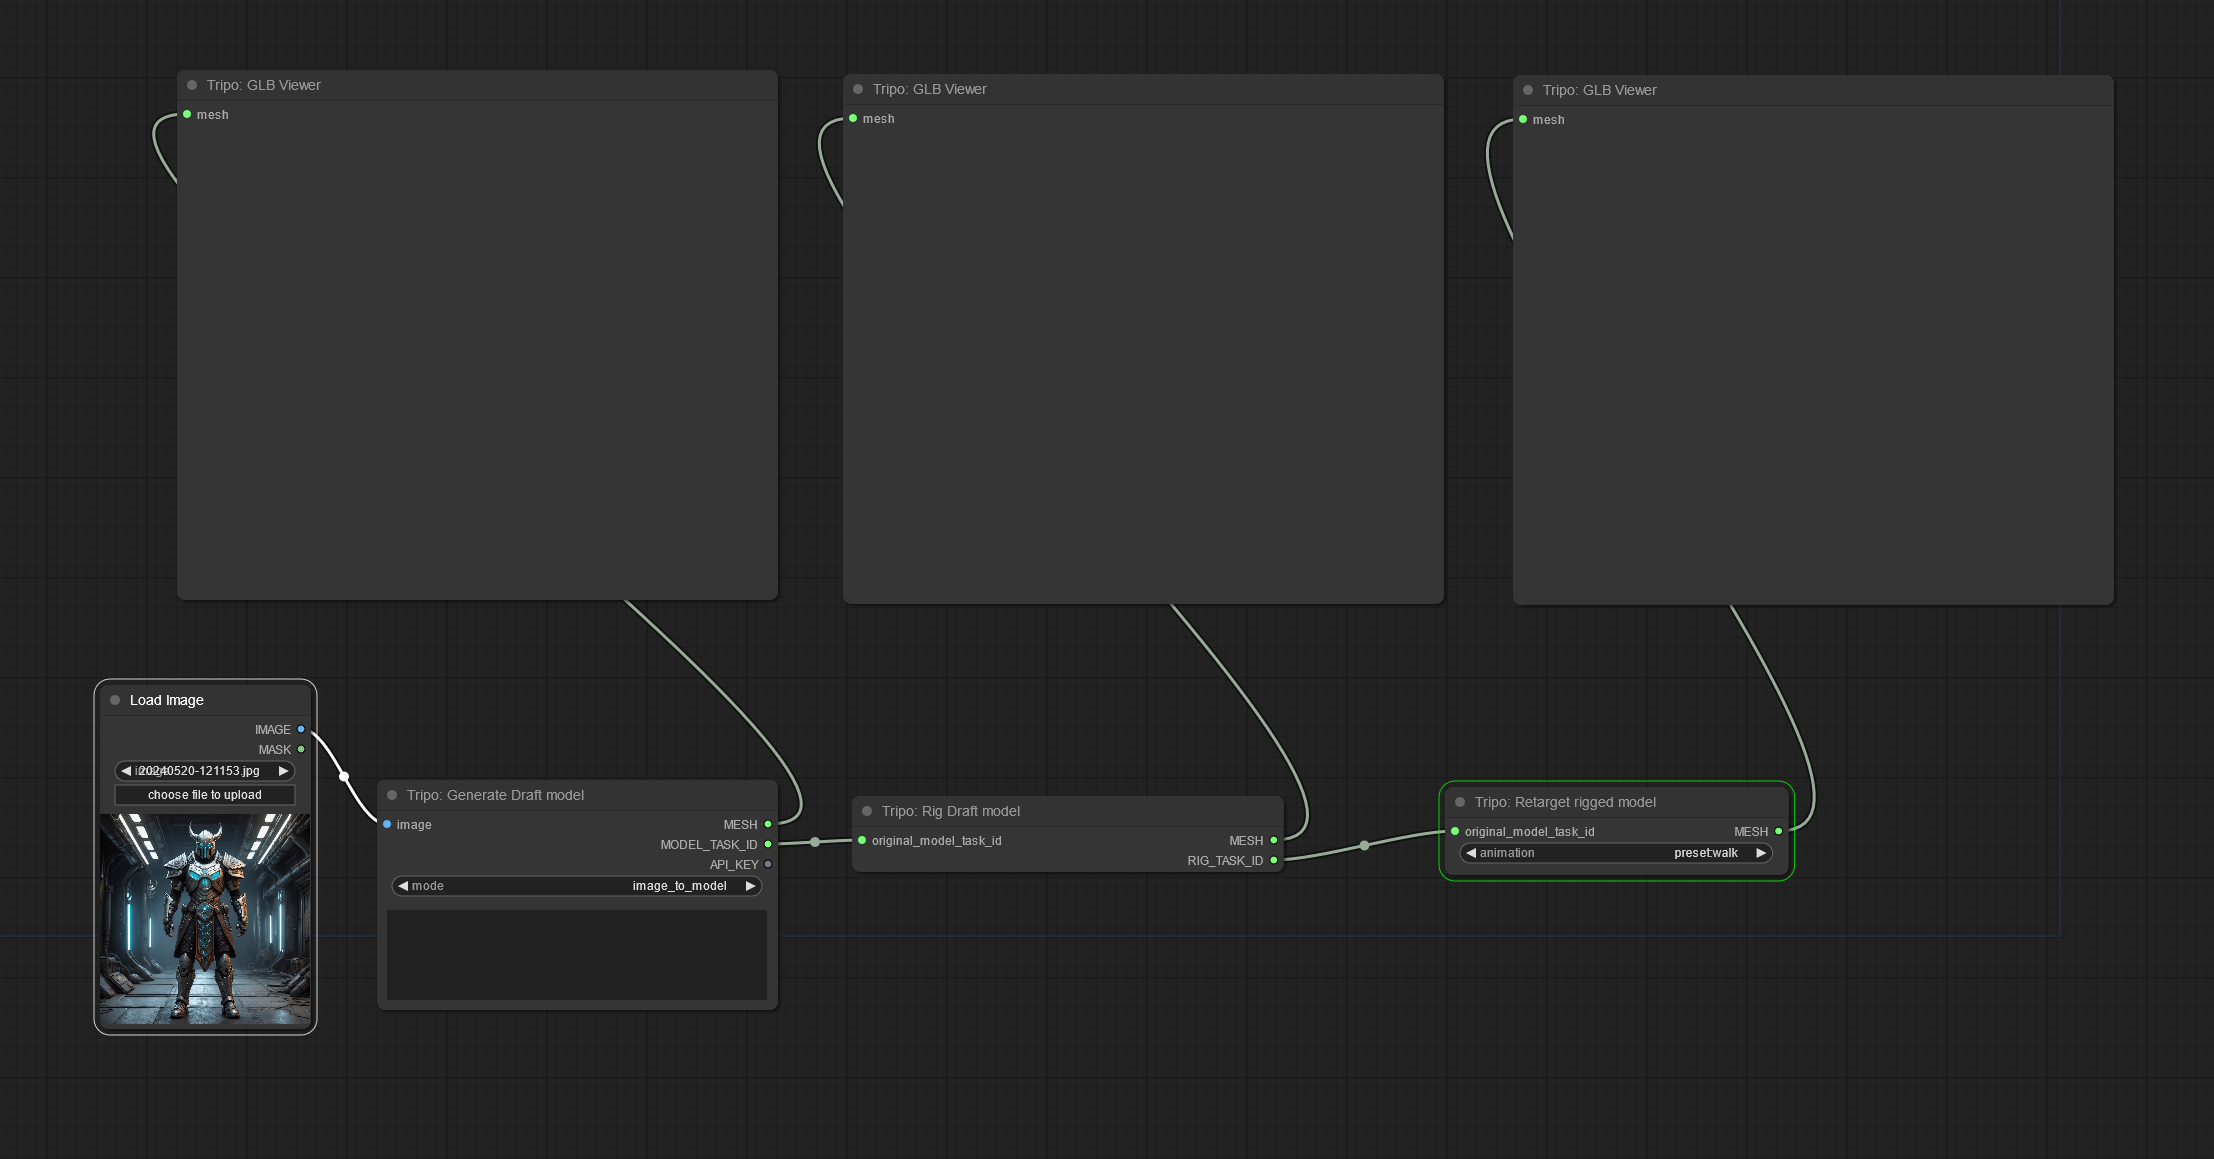Click next arrow on animation selector

click(x=1761, y=853)
